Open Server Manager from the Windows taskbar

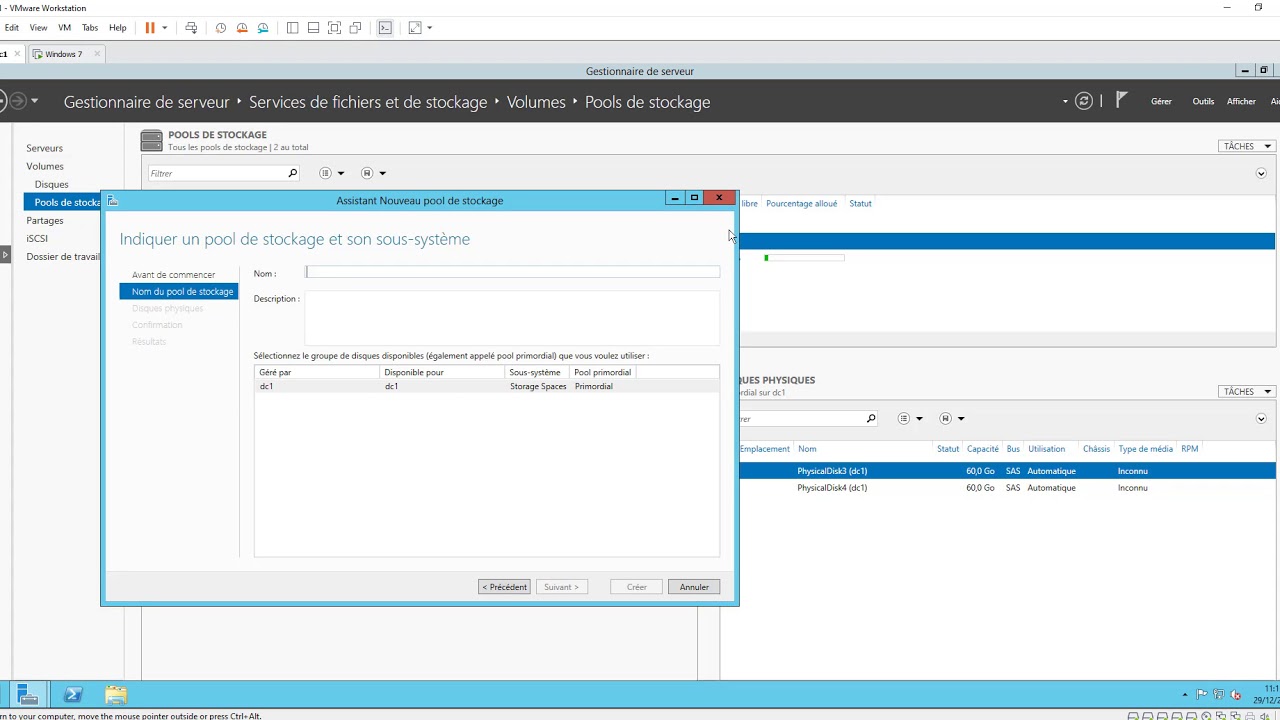[28, 695]
